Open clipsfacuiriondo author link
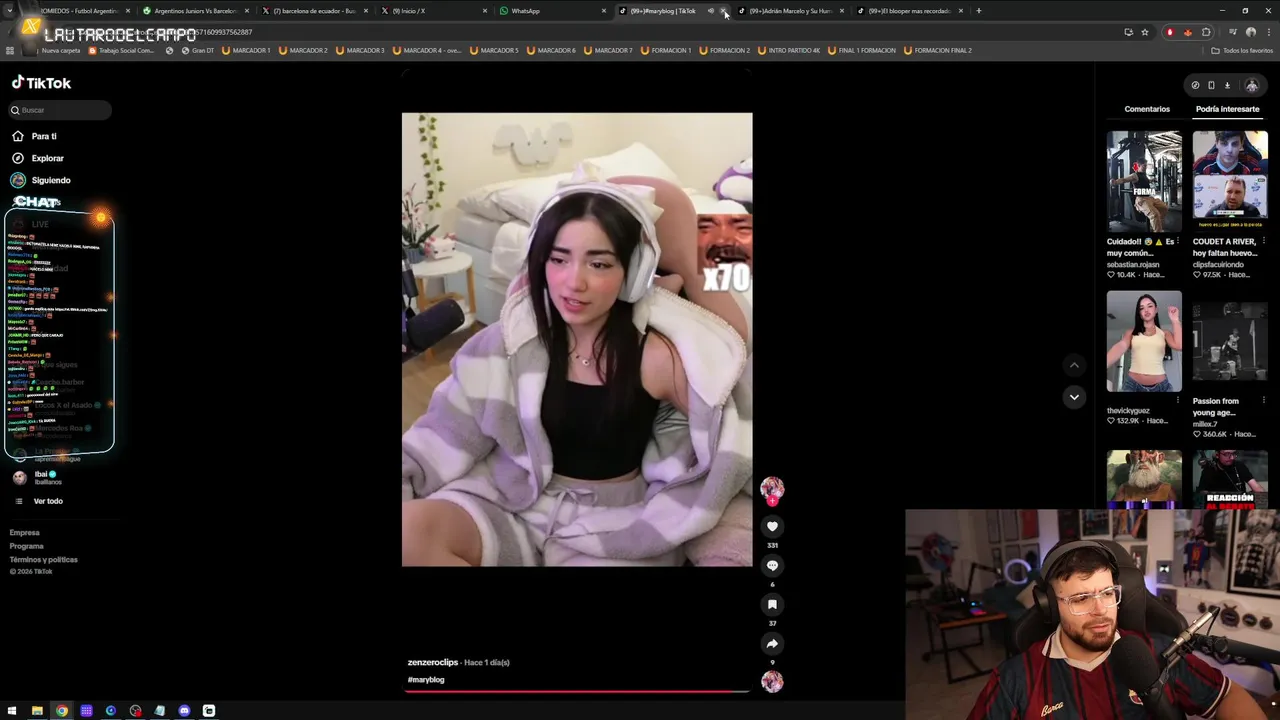The width and height of the screenshot is (1280, 720). tap(1218, 265)
